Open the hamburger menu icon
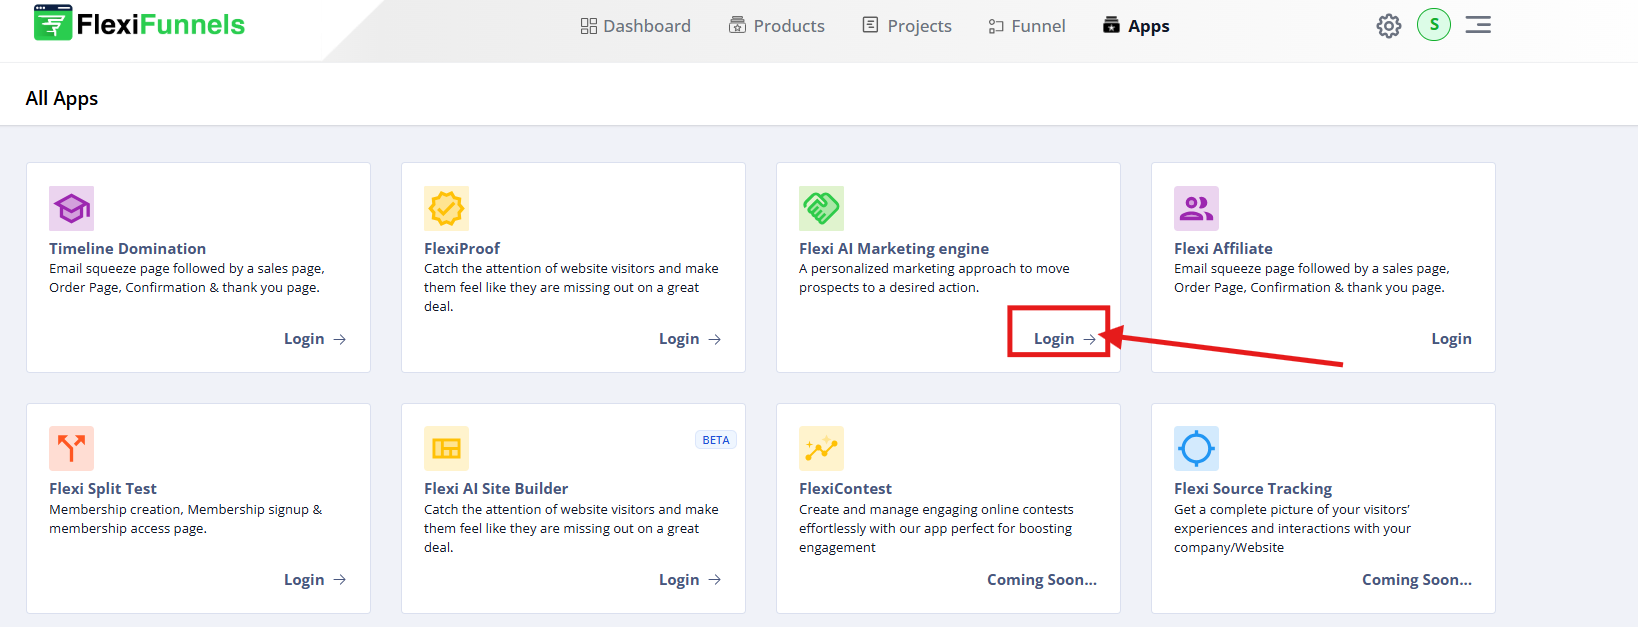The image size is (1638, 627). pos(1478,25)
